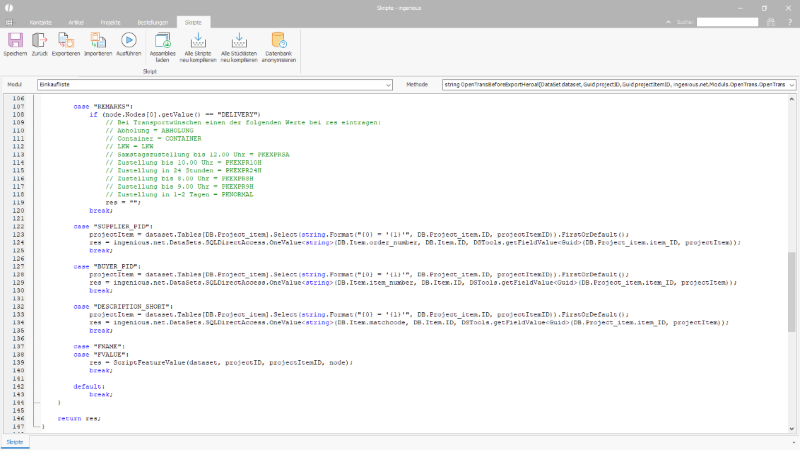The width and height of the screenshot is (800, 450).
Task: Anonymize the database (Datenbank anonymisieren)
Action: [279, 47]
